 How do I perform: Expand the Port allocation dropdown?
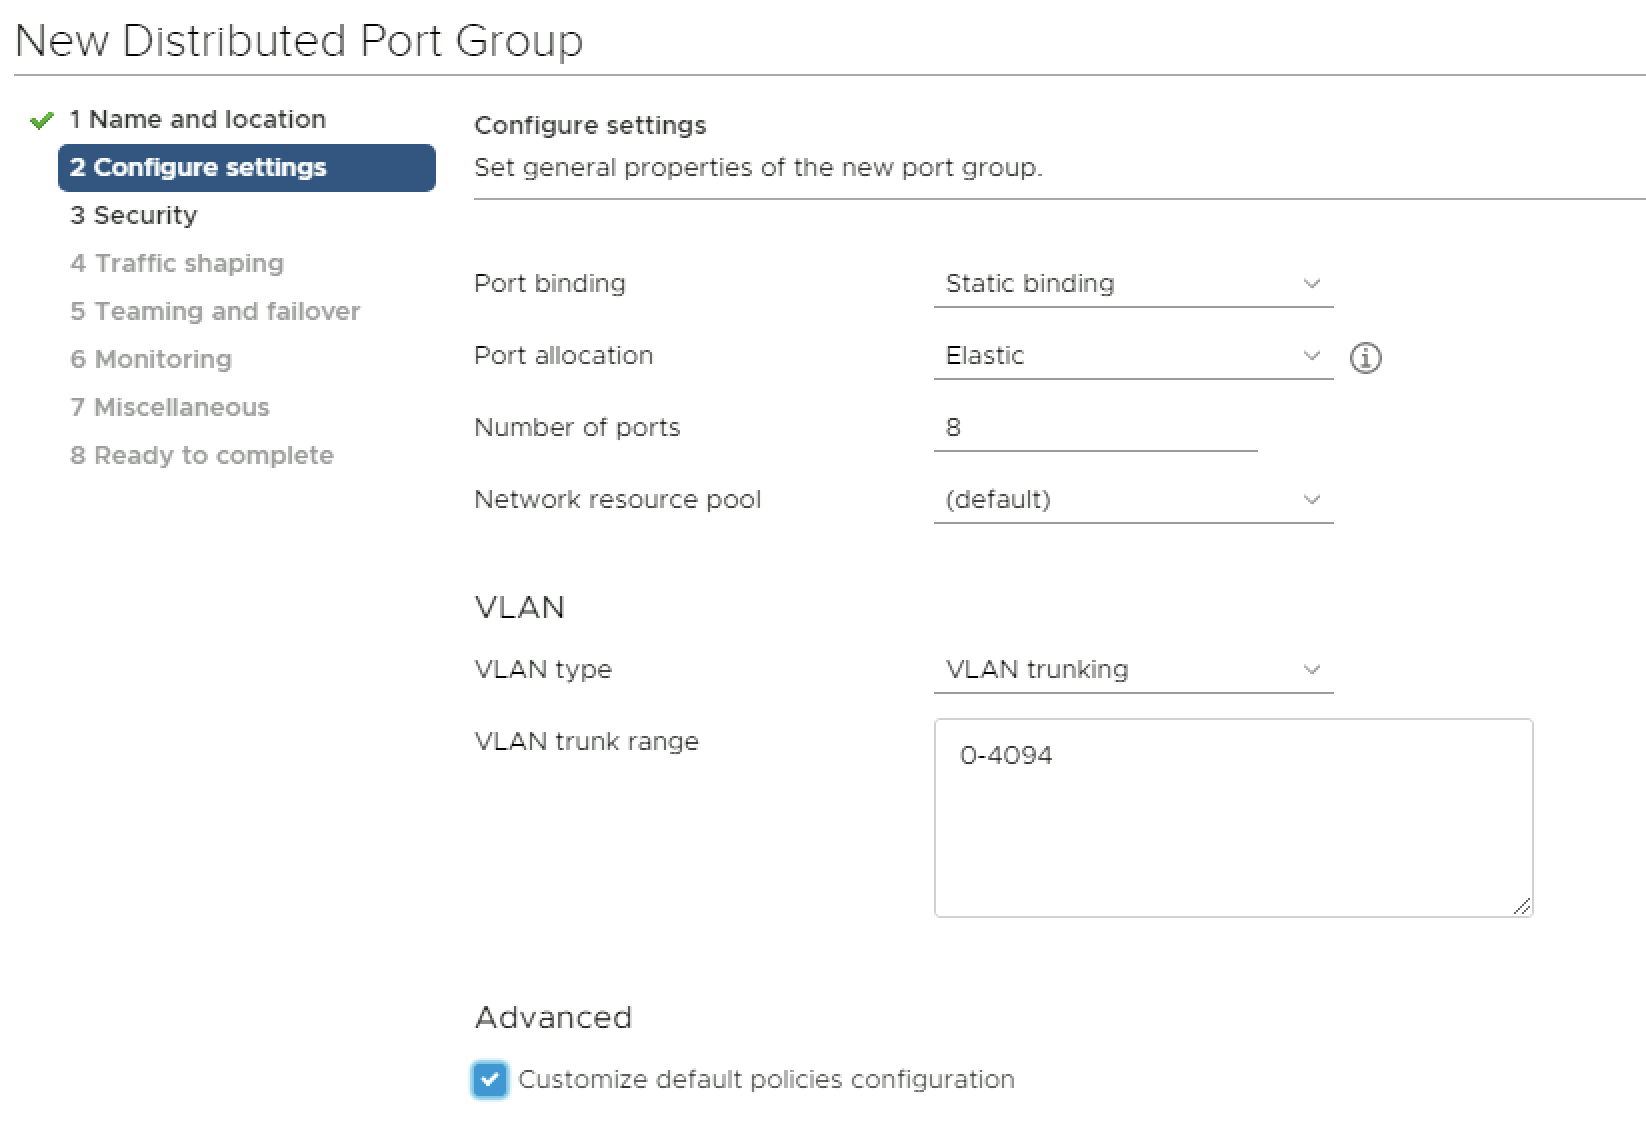coord(1132,356)
